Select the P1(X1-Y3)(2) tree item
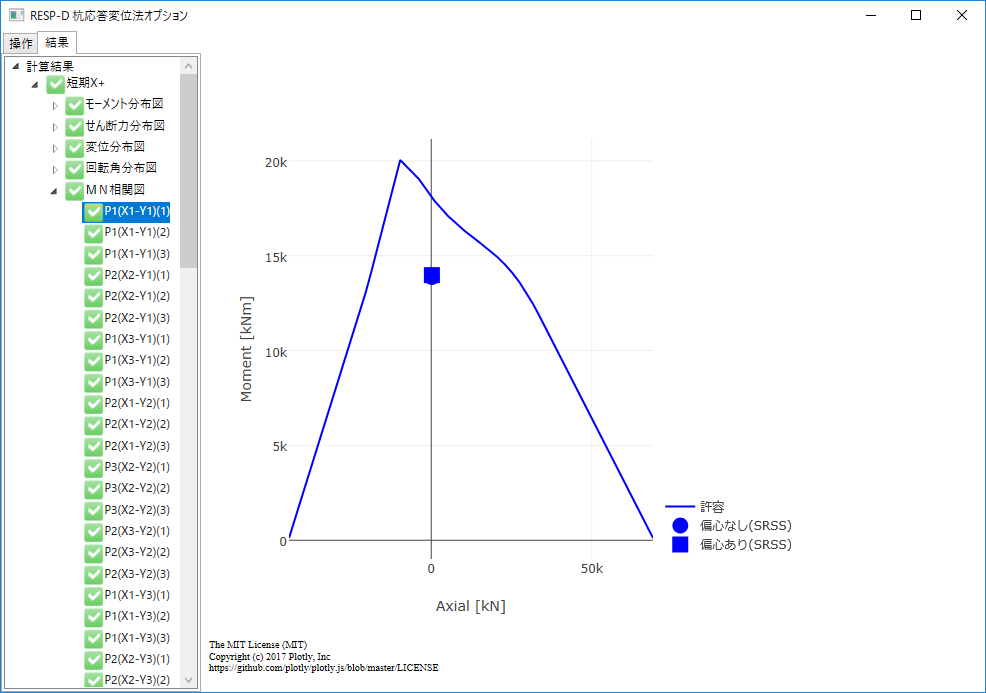Screen dimensions: 986x693 137,616
